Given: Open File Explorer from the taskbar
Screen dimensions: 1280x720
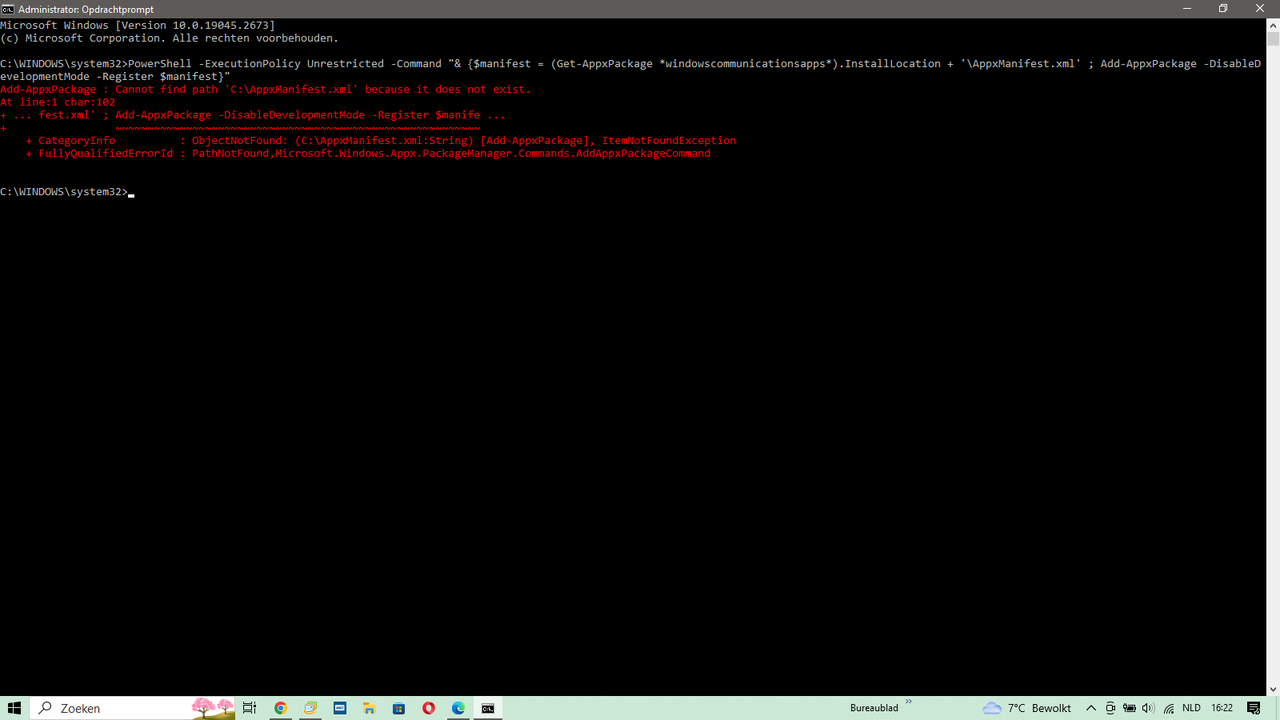Looking at the screenshot, I should click(x=369, y=708).
